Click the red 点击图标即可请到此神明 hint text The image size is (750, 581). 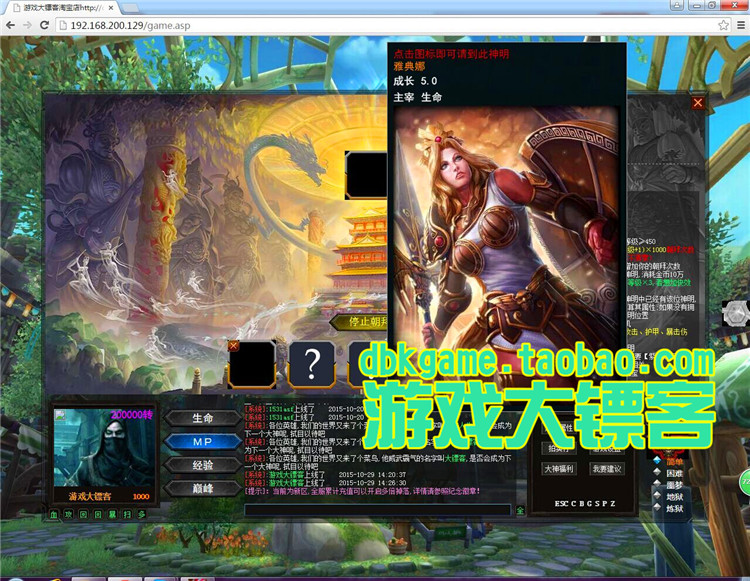point(451,54)
